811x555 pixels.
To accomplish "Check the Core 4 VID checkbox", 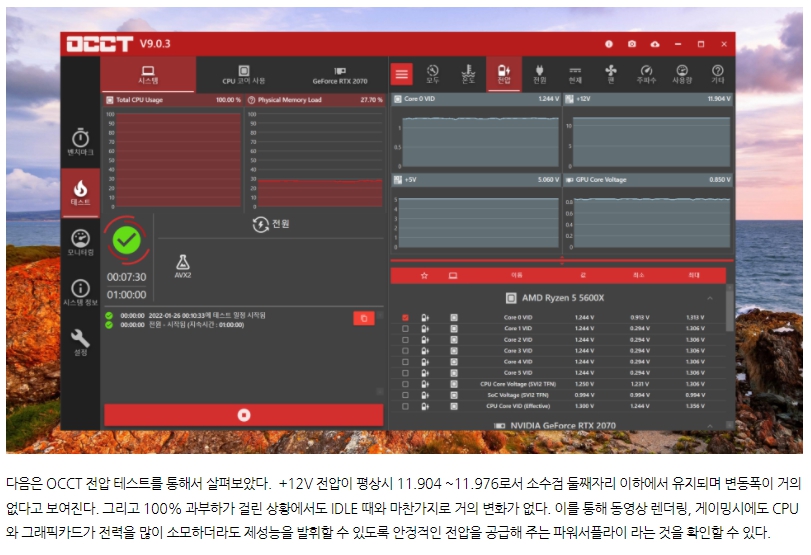I will point(405,362).
